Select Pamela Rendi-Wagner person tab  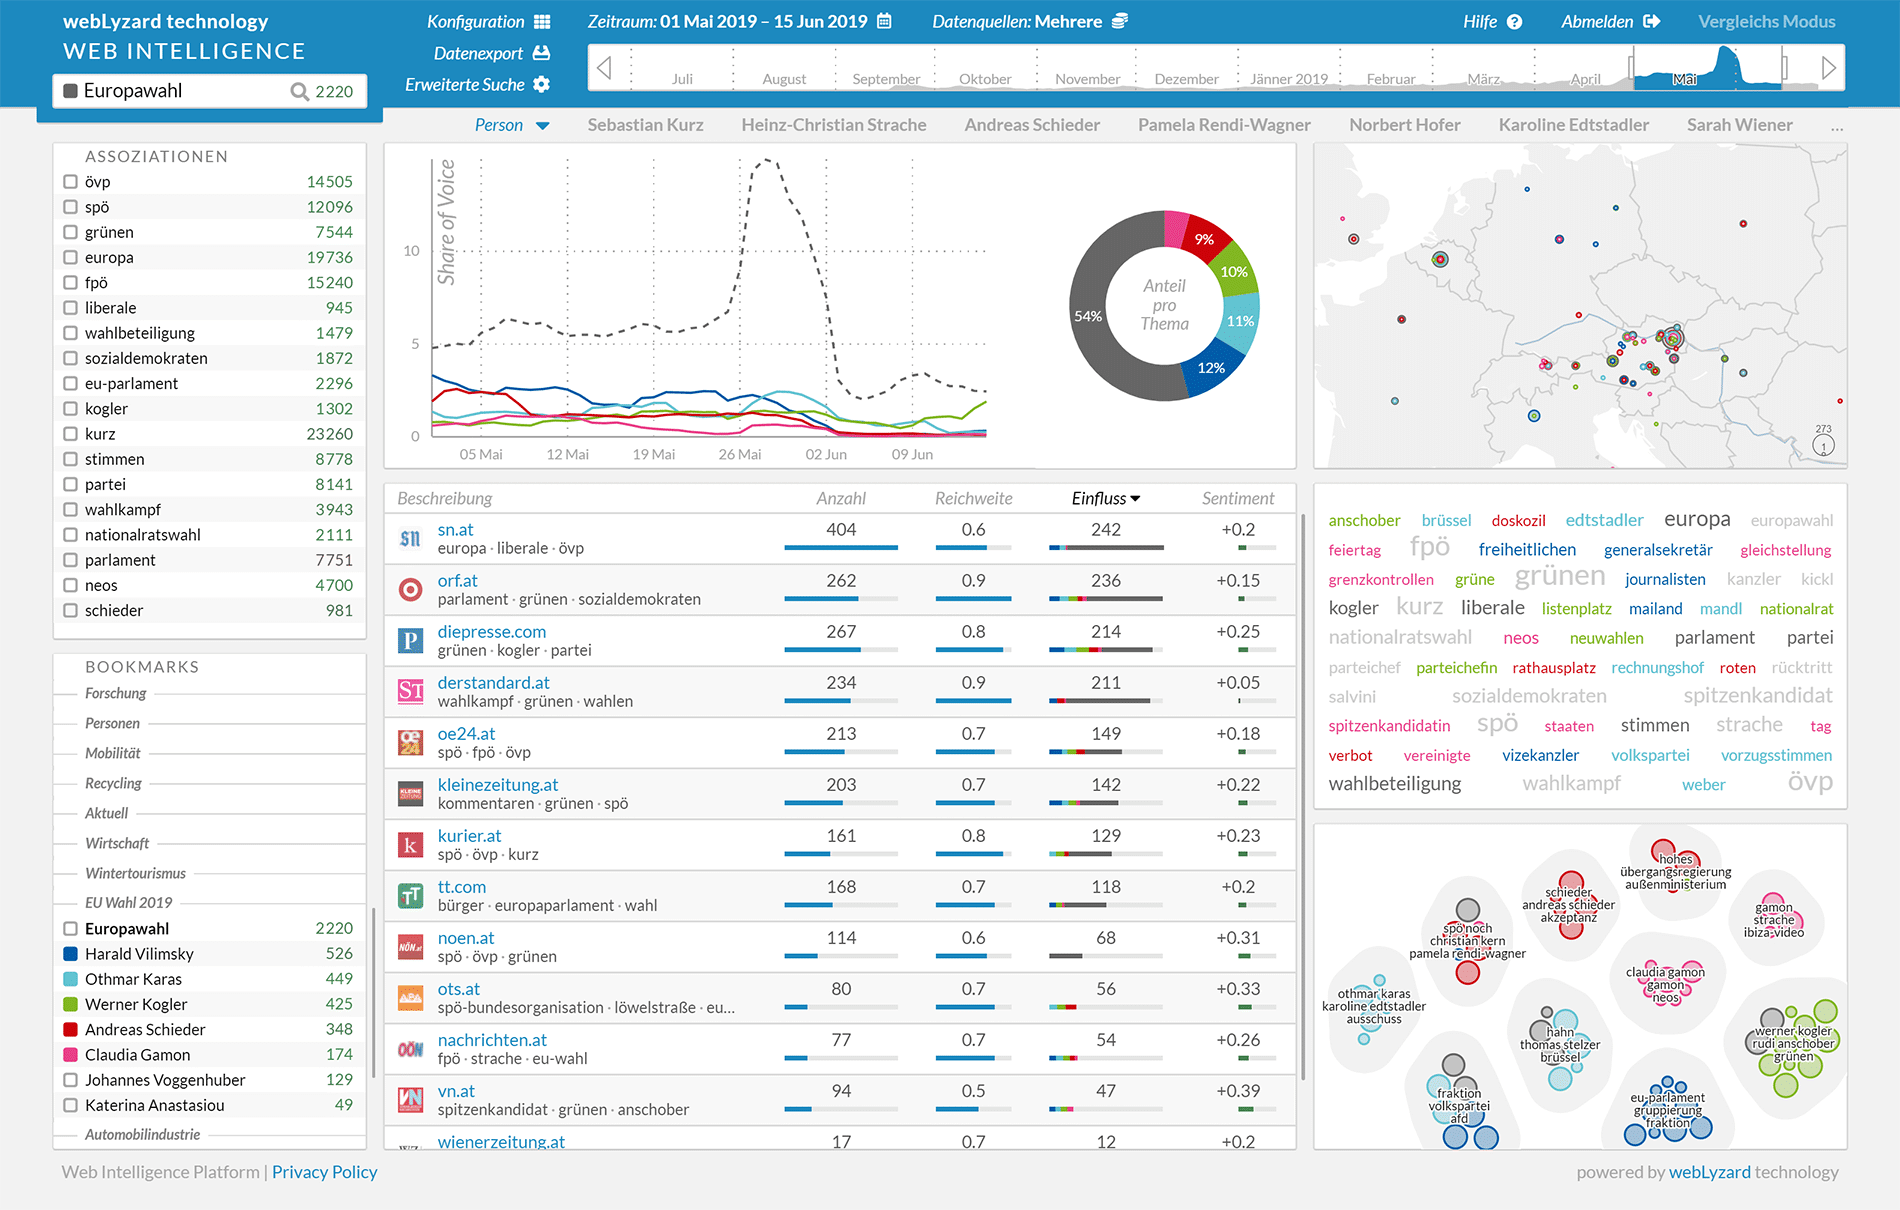point(1224,125)
